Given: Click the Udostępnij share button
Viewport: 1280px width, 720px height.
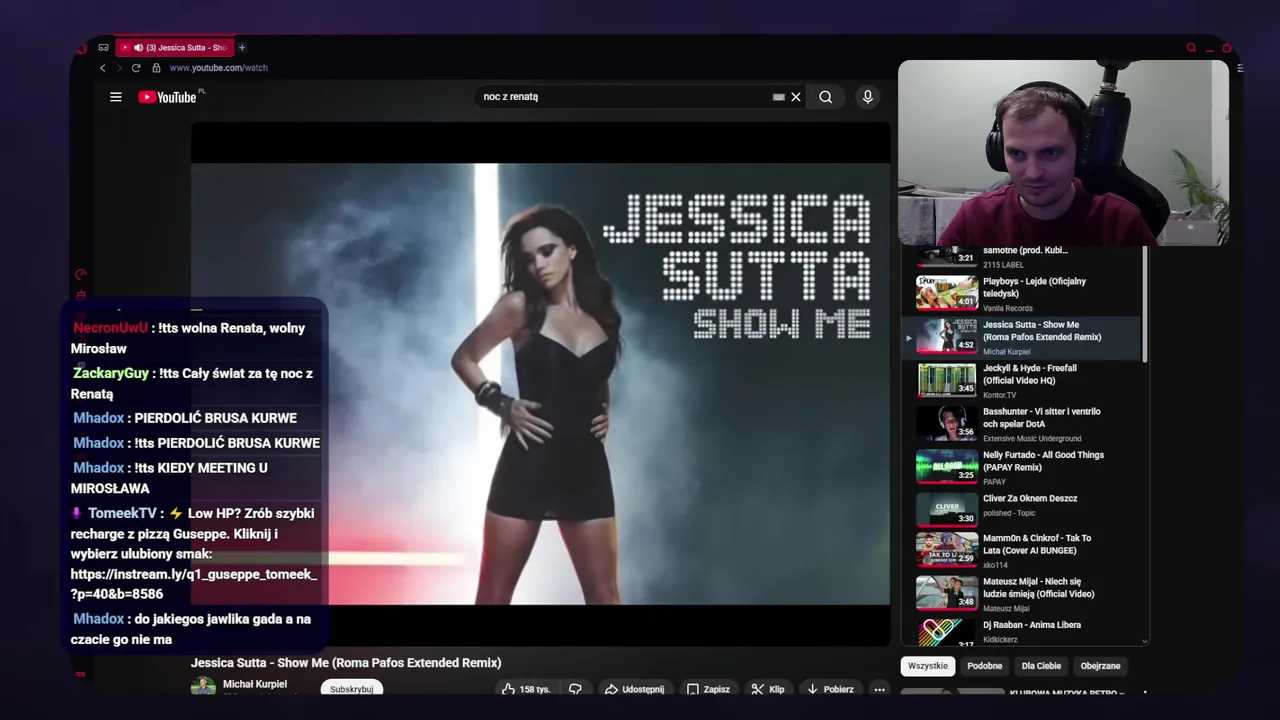Looking at the screenshot, I should click(634, 689).
